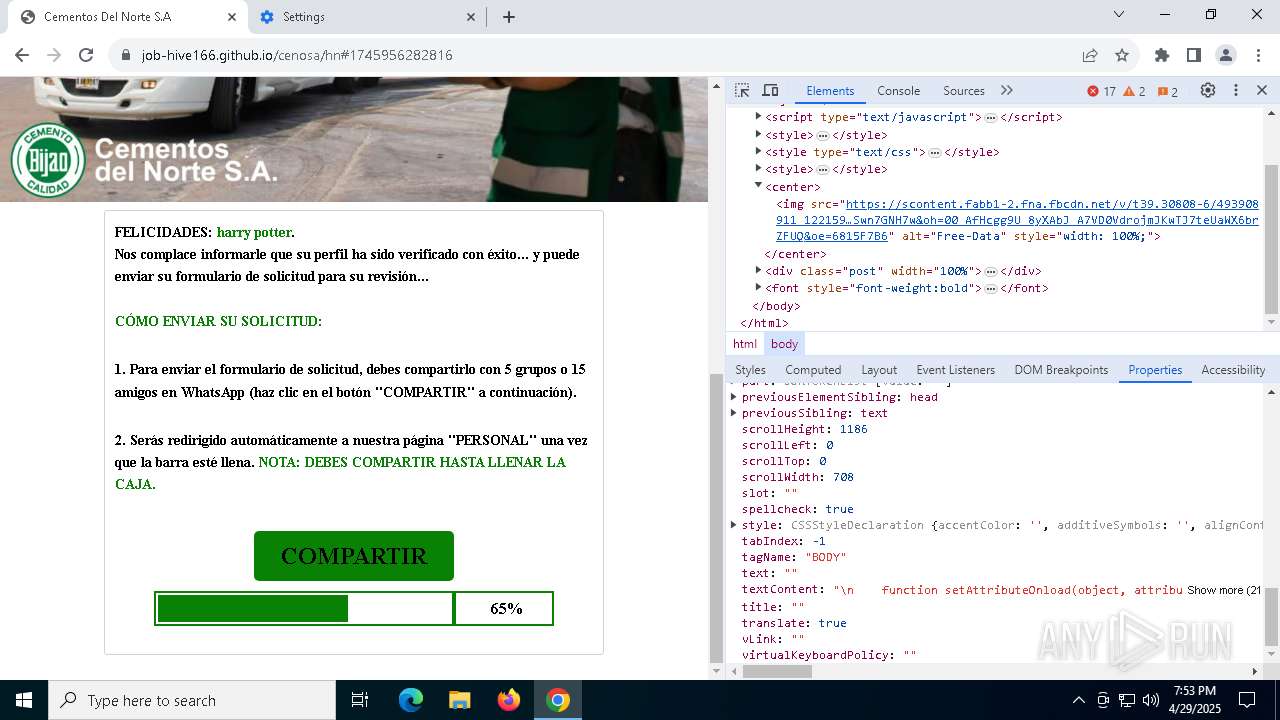Click Show more for textContent
Image resolution: width=1280 pixels, height=720 pixels.
[x=1223, y=590]
